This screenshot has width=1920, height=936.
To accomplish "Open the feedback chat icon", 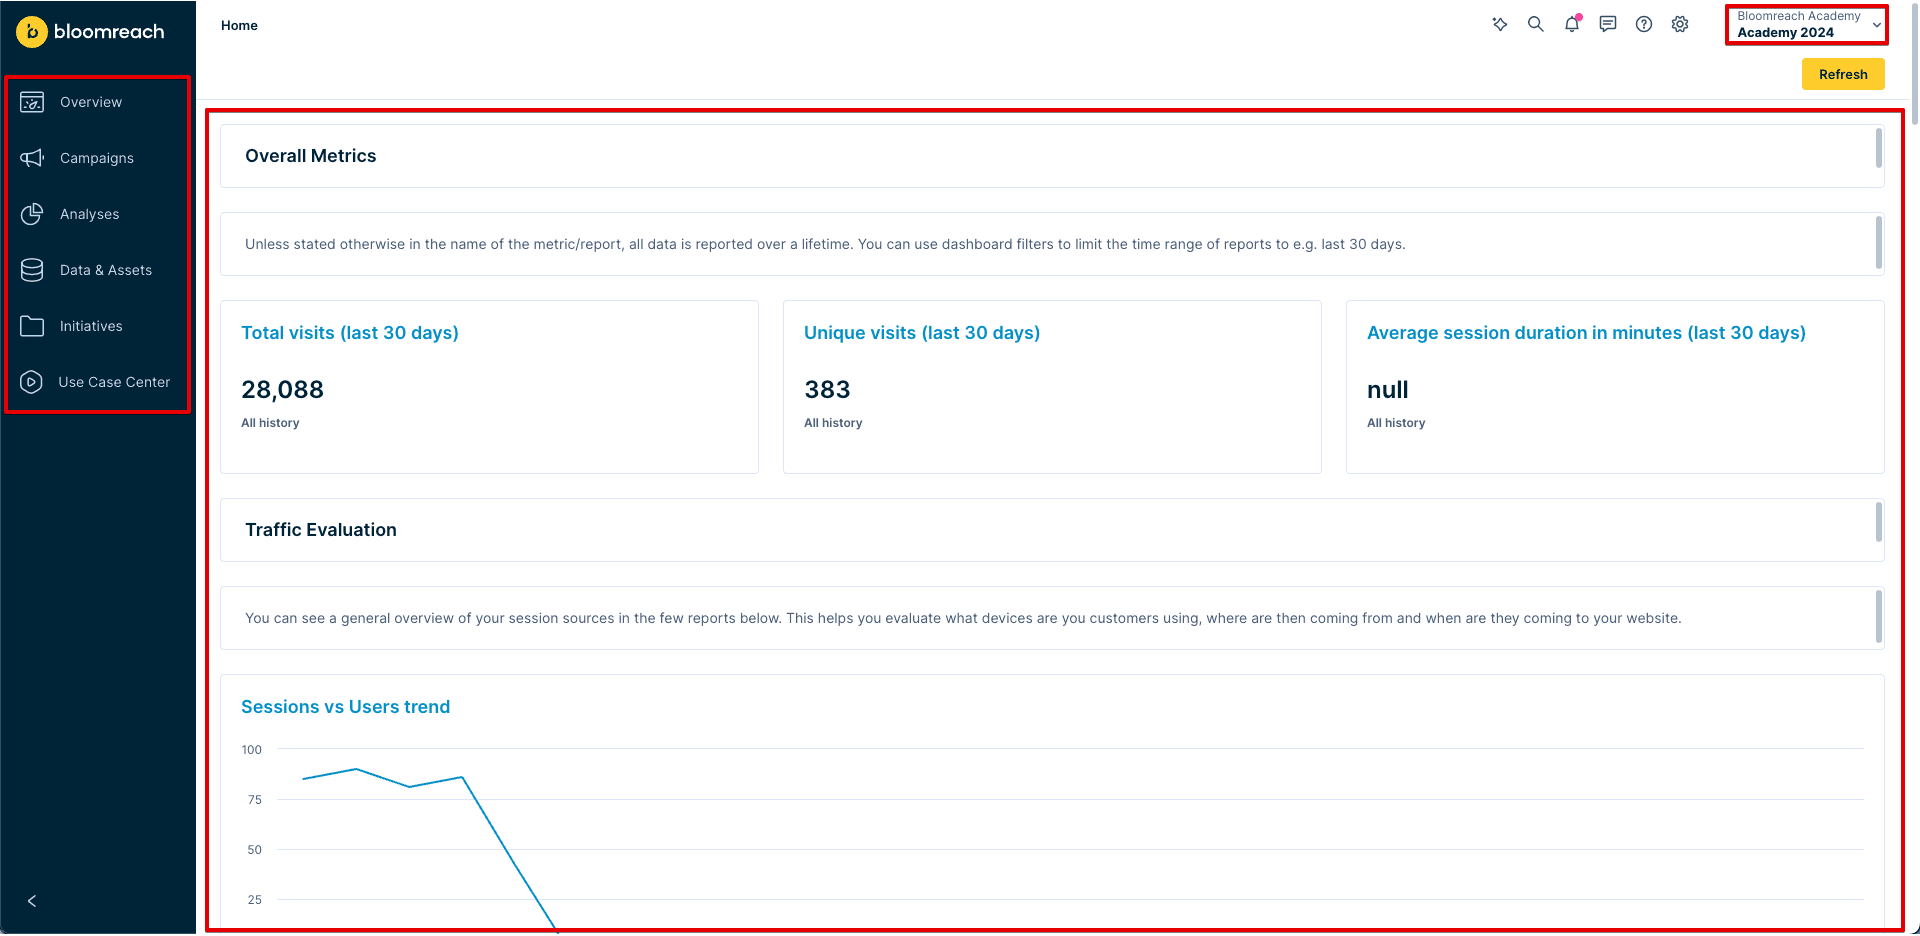I will 1608,24.
